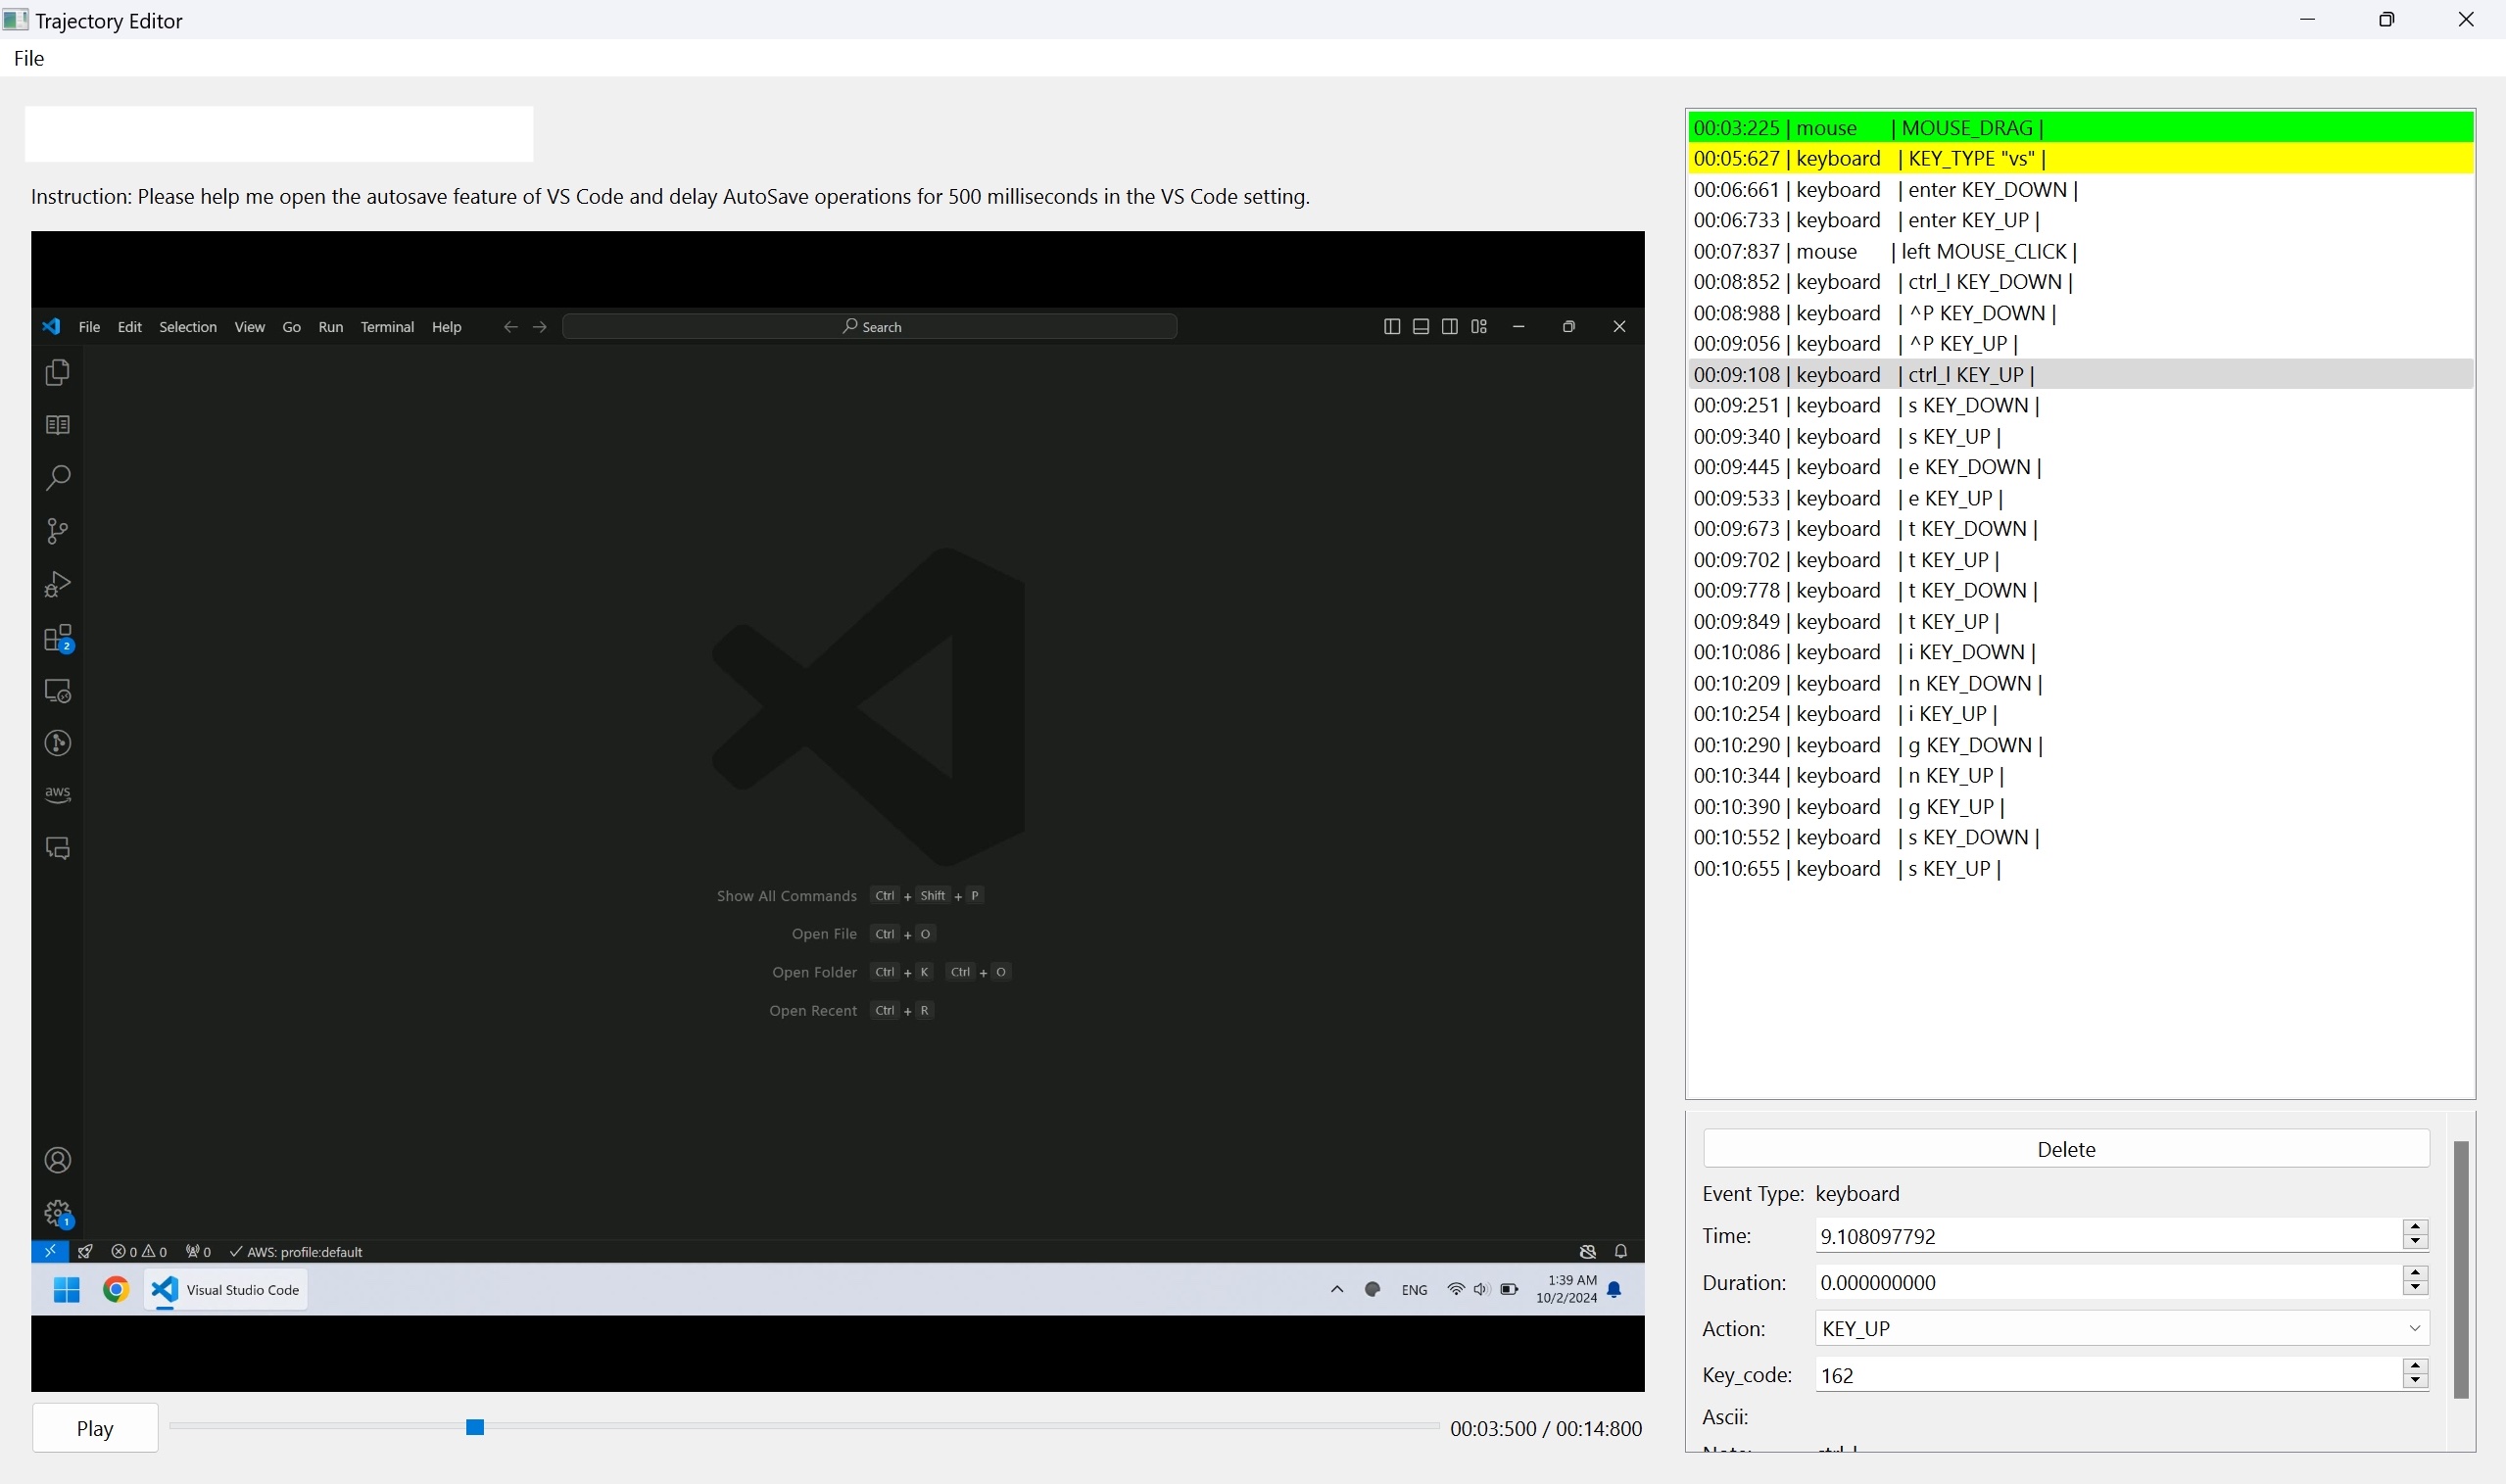
Task: Open the Trajectory Editor File menu
Action: point(29,58)
